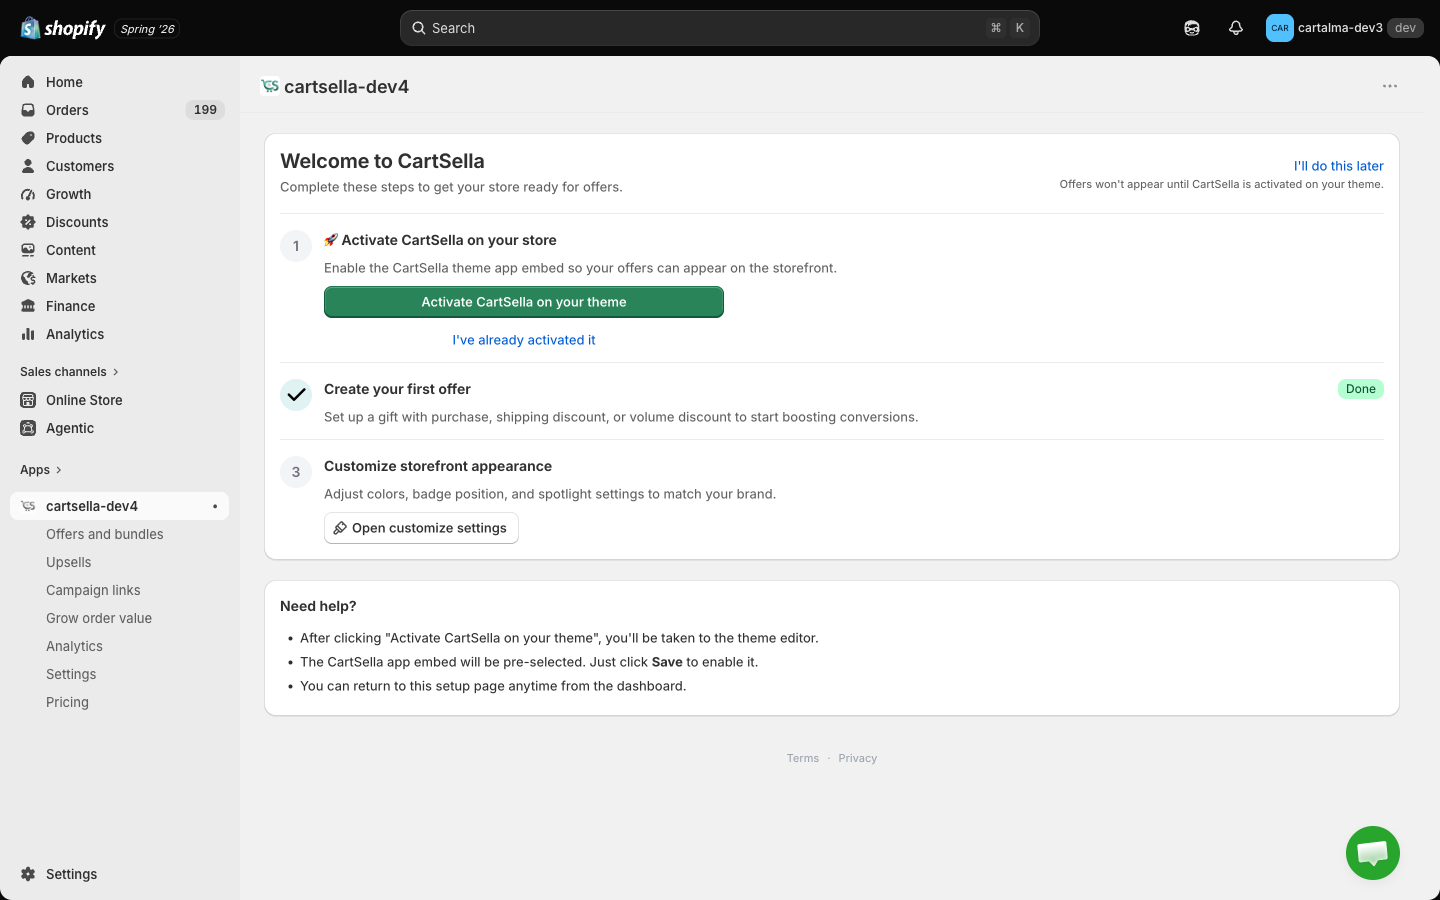Screen dimensions: 1440x900
Task: Click I'll do this later link
Action: 1338,166
